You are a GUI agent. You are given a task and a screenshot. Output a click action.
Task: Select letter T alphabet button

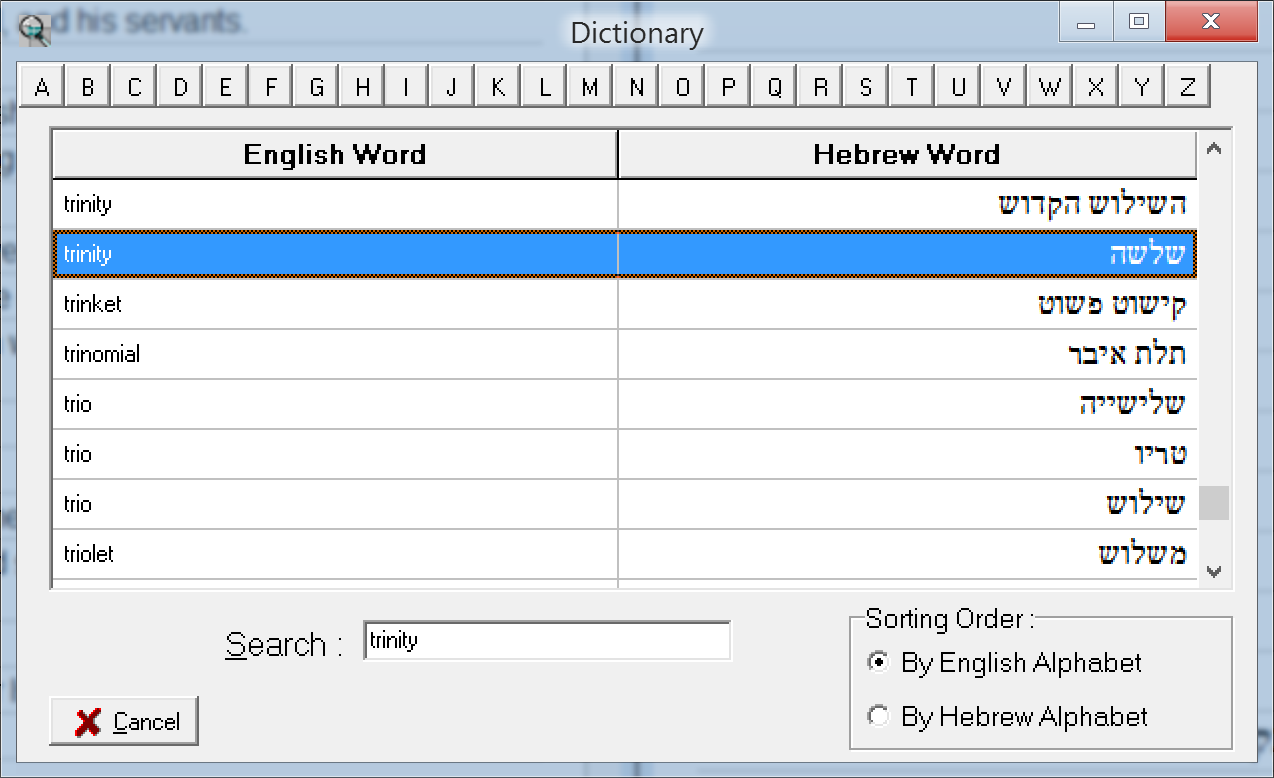point(911,87)
